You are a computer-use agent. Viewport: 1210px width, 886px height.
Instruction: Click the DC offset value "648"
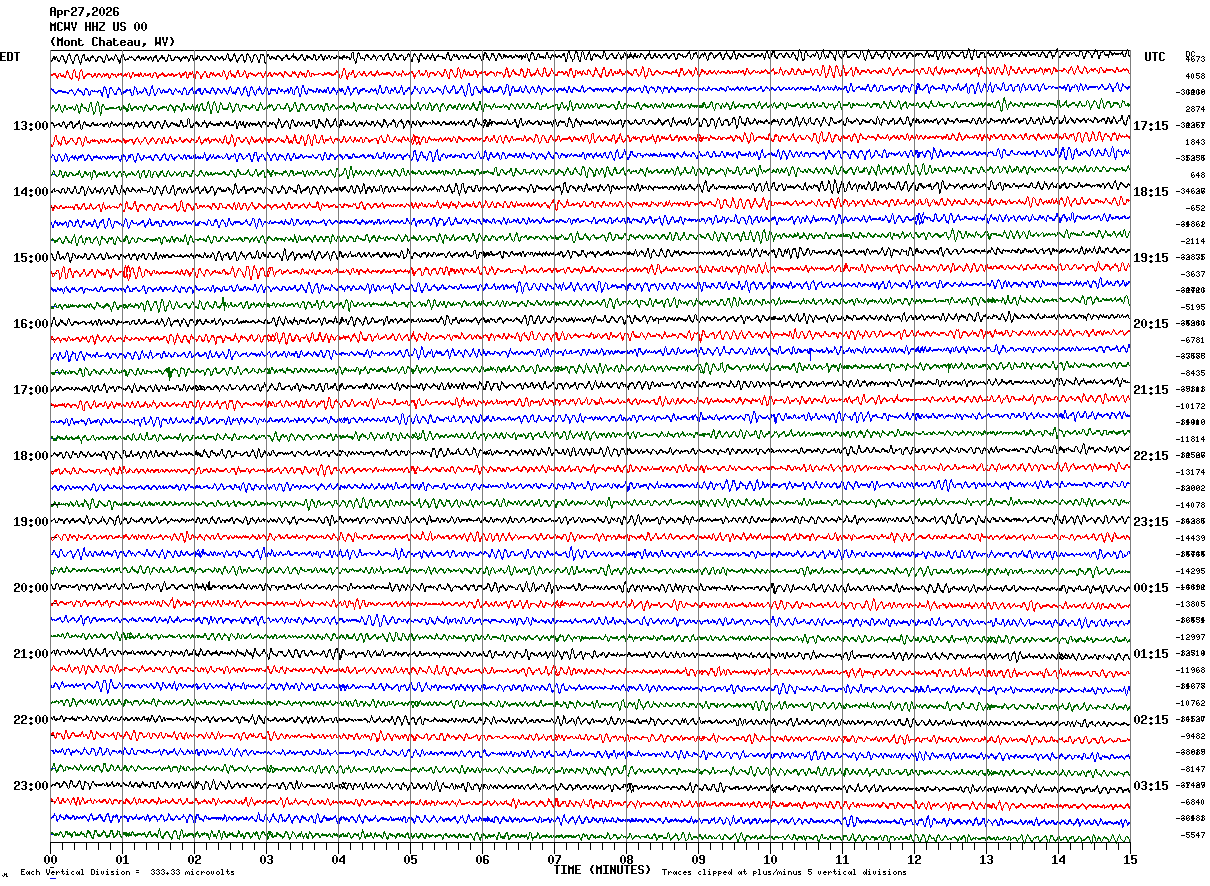coord(1197,175)
